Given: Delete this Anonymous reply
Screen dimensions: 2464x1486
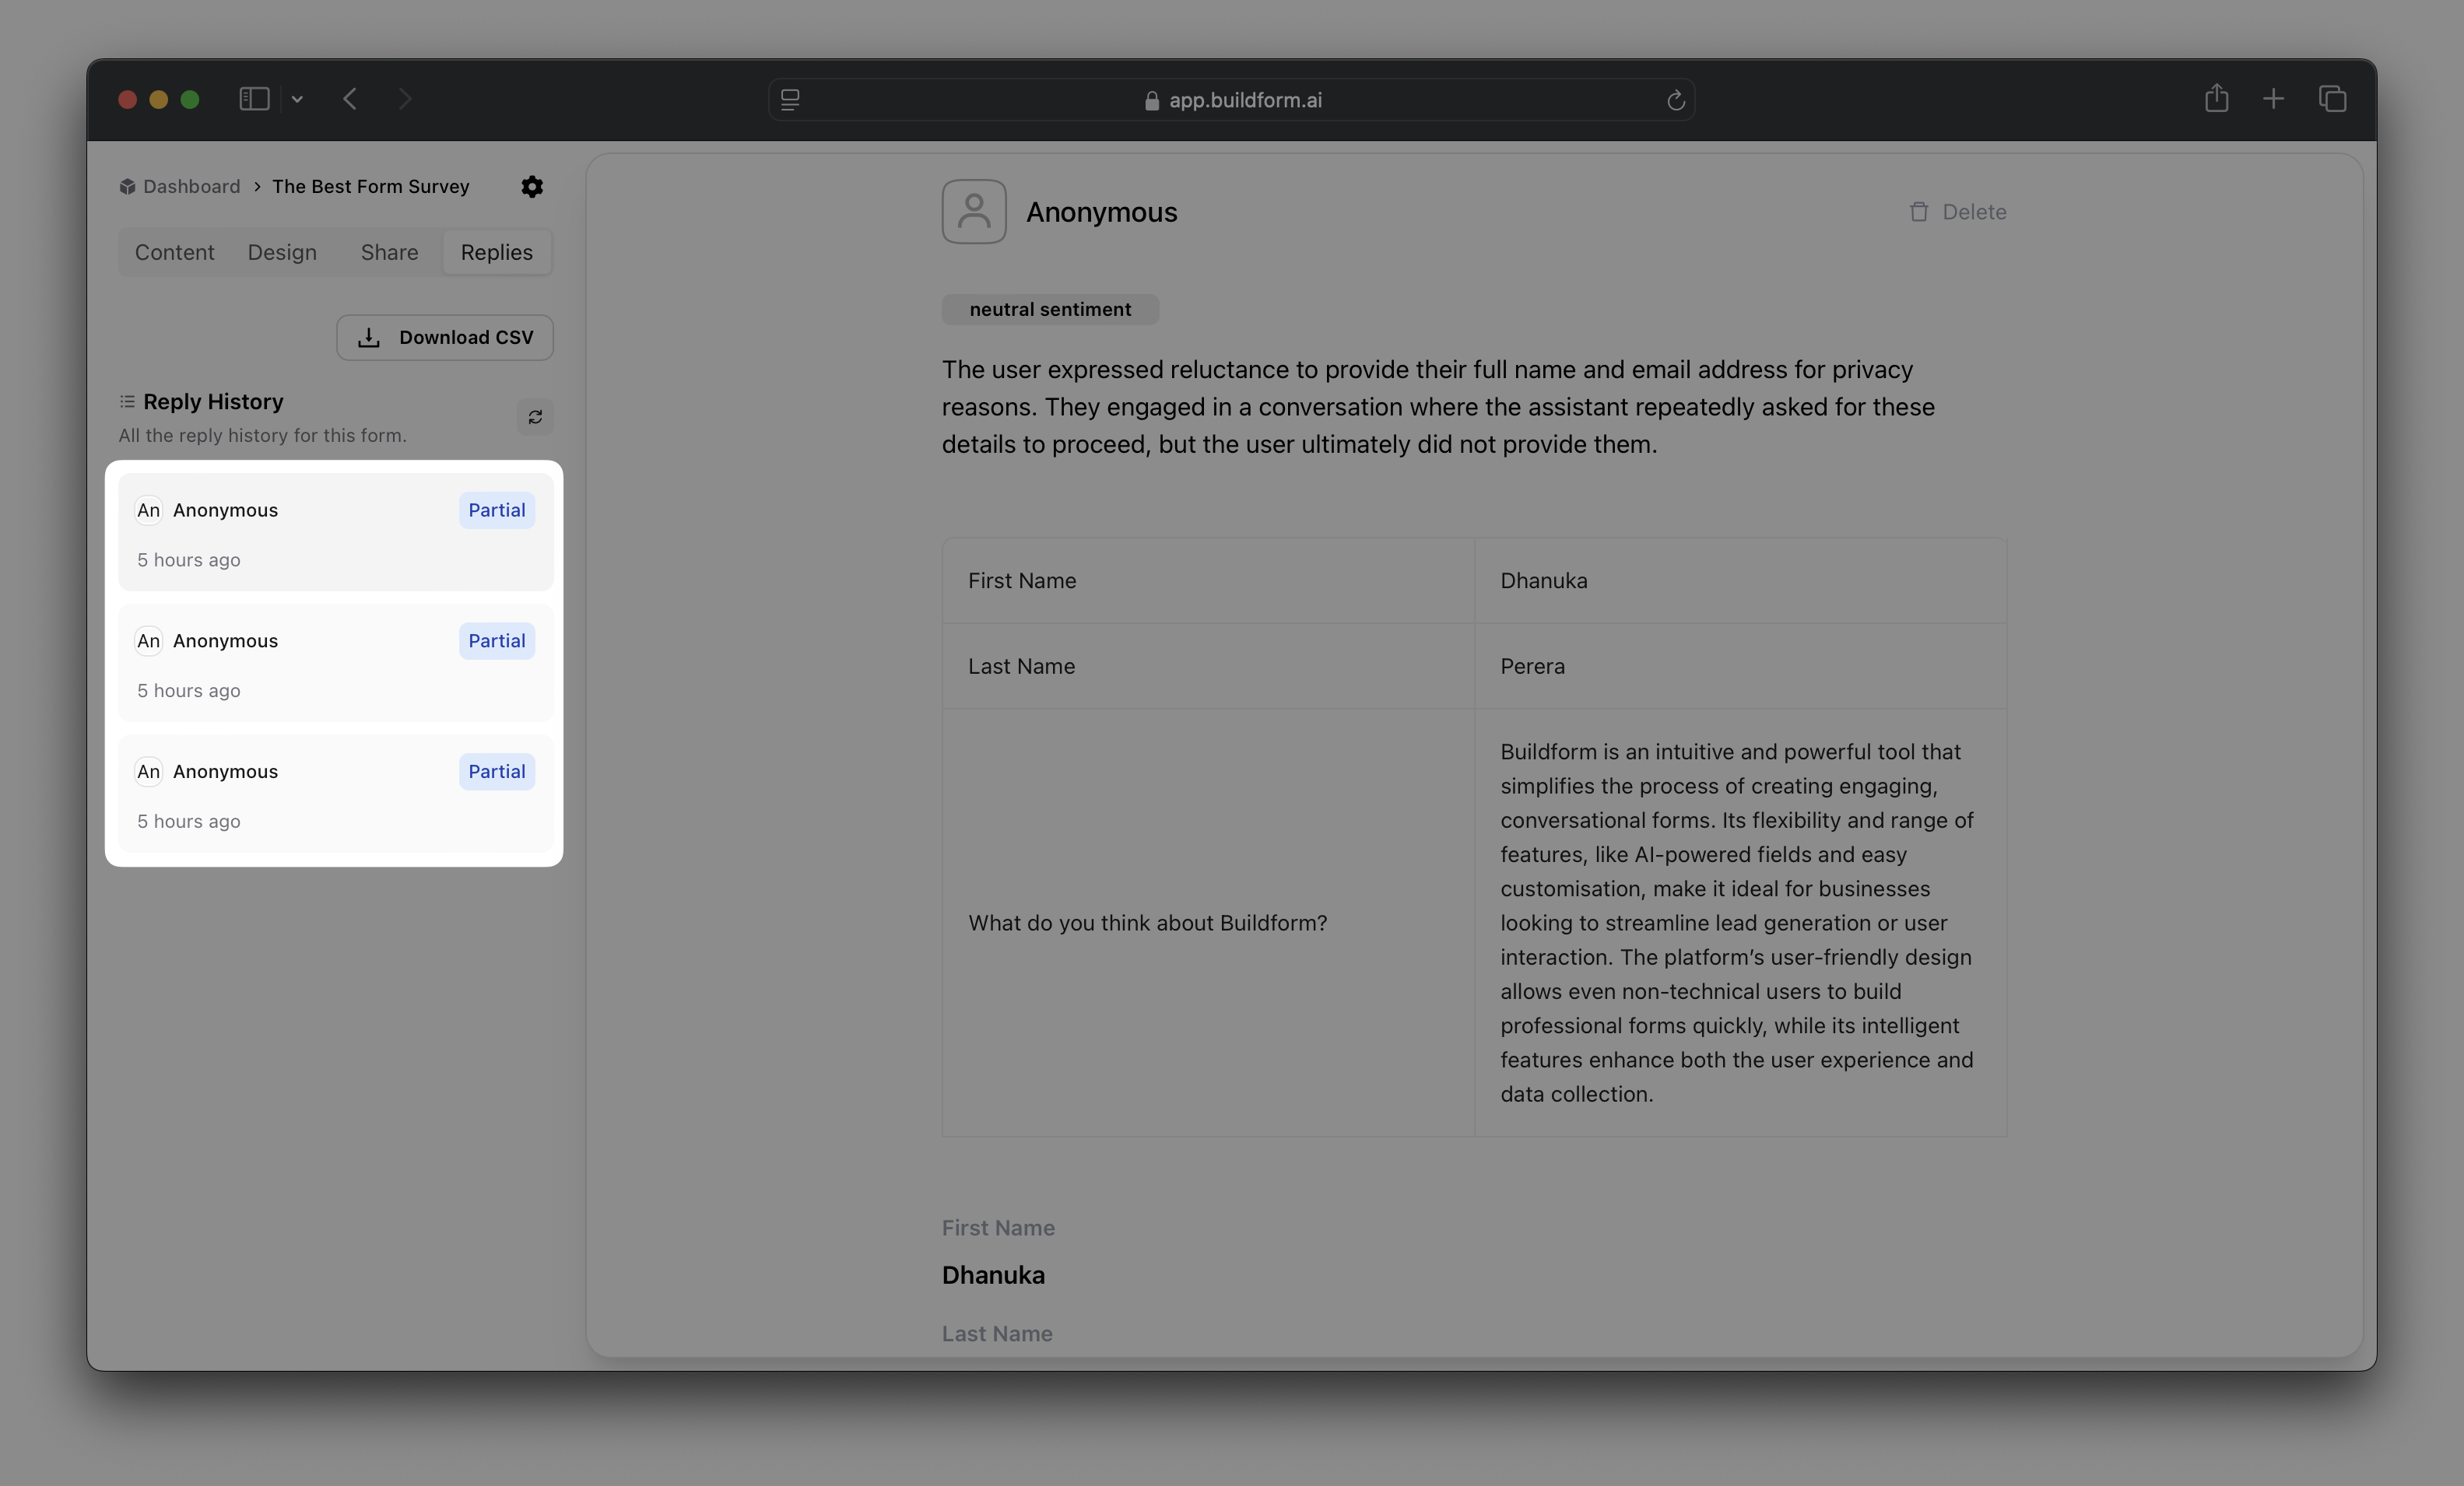Looking at the screenshot, I should coord(1957,212).
